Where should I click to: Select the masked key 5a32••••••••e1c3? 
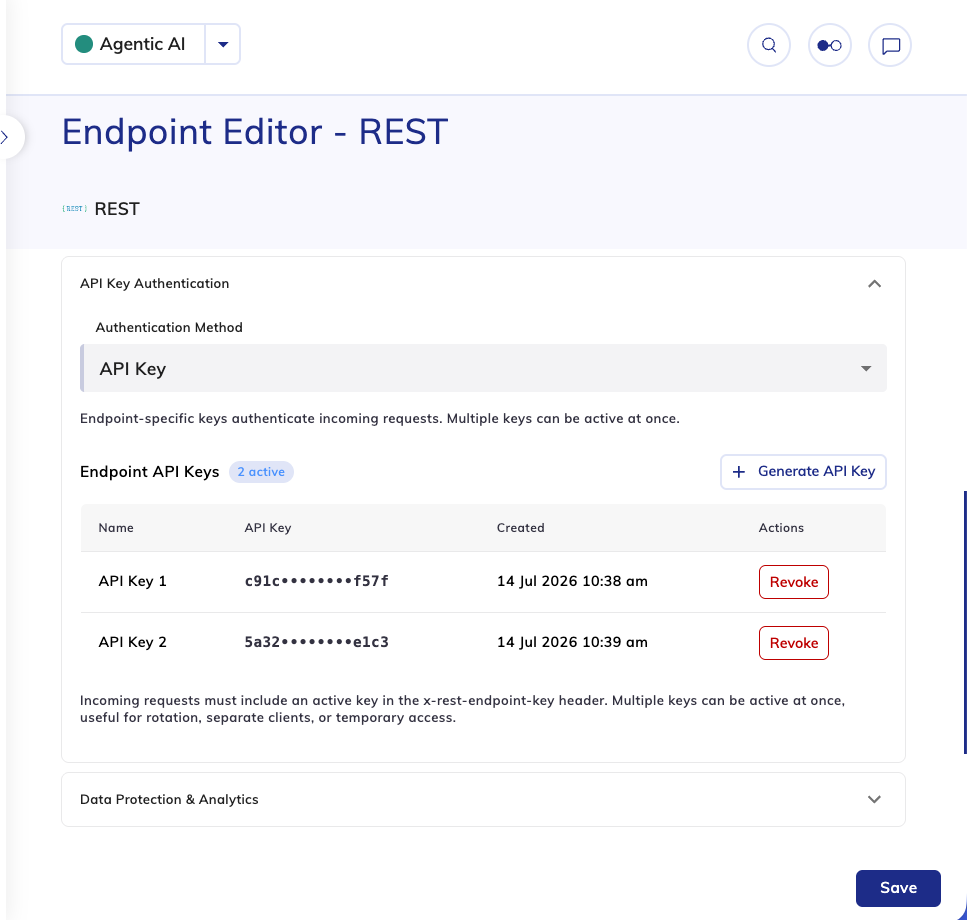[316, 642]
